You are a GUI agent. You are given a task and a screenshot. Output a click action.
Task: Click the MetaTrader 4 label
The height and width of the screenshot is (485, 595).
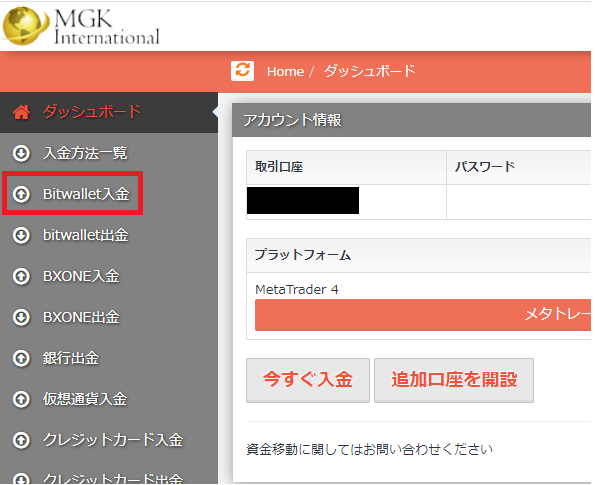point(297,290)
